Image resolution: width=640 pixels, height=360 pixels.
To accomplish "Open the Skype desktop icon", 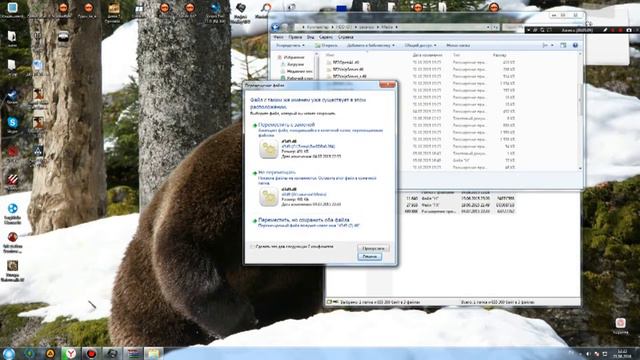I will pos(13,124).
